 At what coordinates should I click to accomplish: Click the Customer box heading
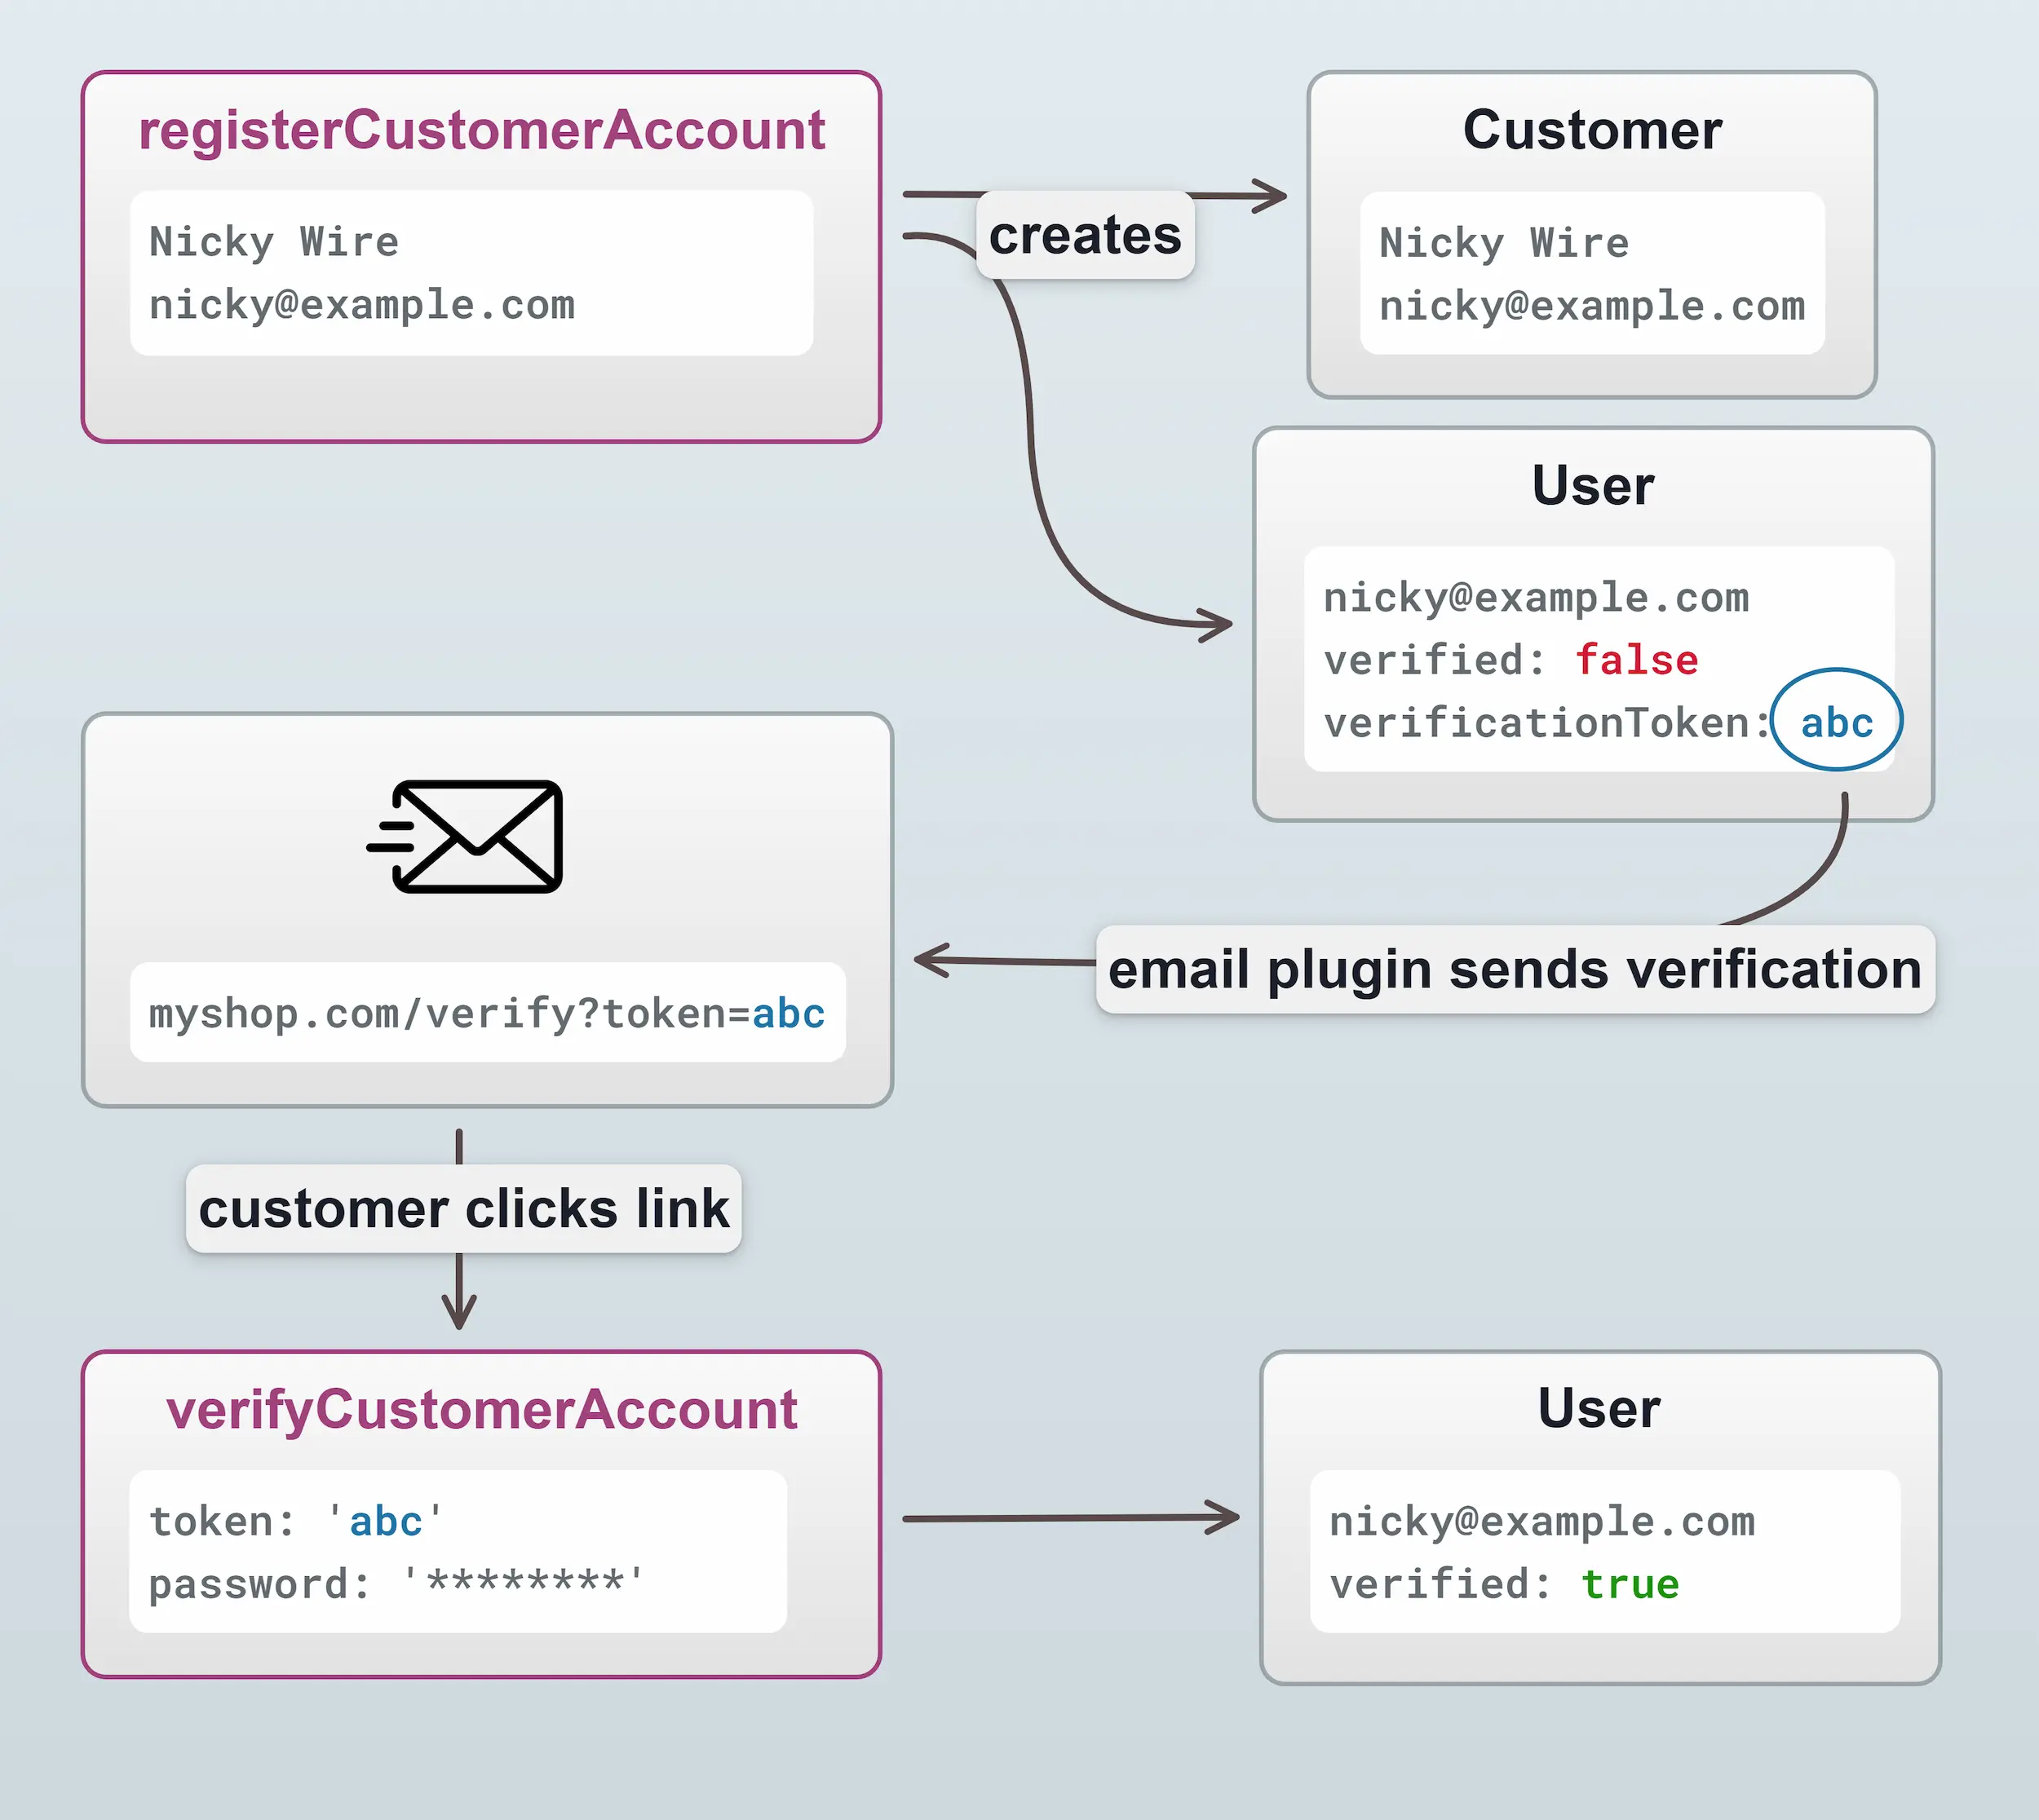point(1592,130)
